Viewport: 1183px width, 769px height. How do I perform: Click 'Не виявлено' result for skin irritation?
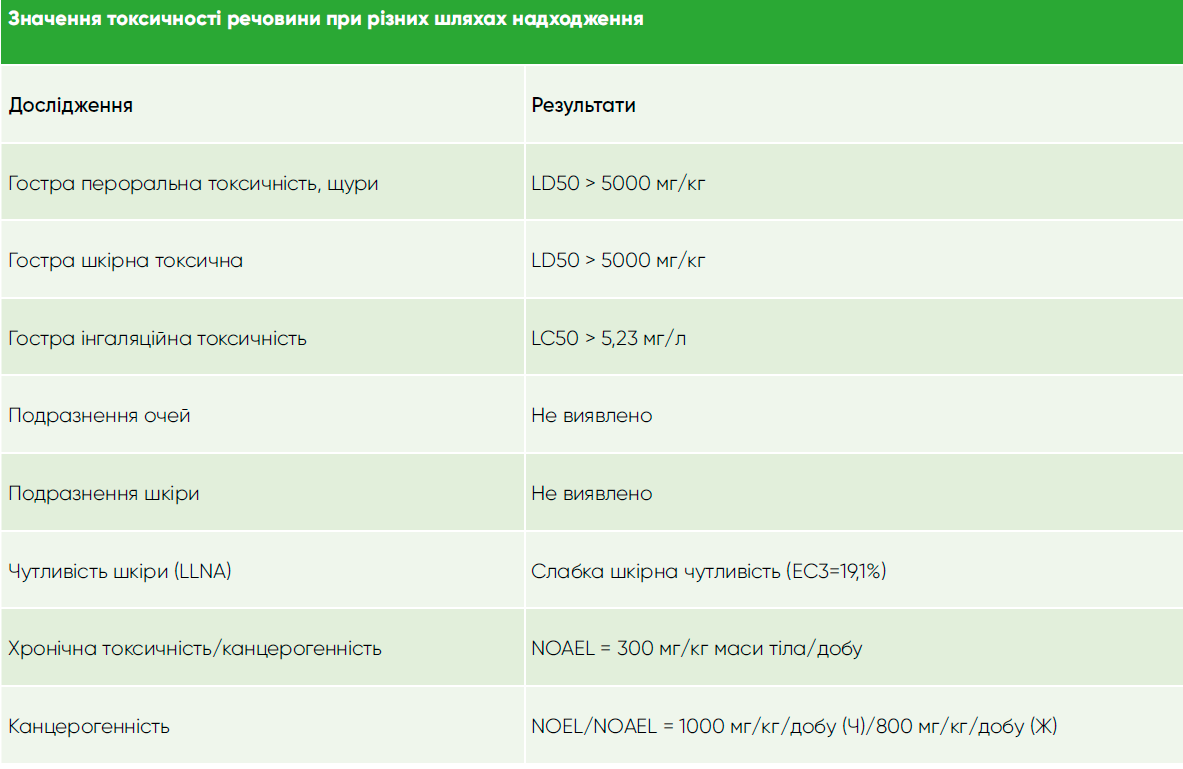pyautogui.click(x=592, y=494)
